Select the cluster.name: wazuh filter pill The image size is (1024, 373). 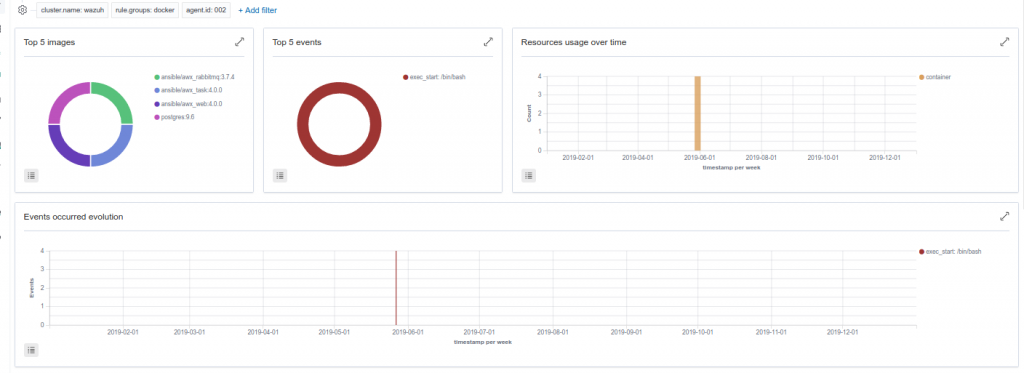[x=72, y=10]
